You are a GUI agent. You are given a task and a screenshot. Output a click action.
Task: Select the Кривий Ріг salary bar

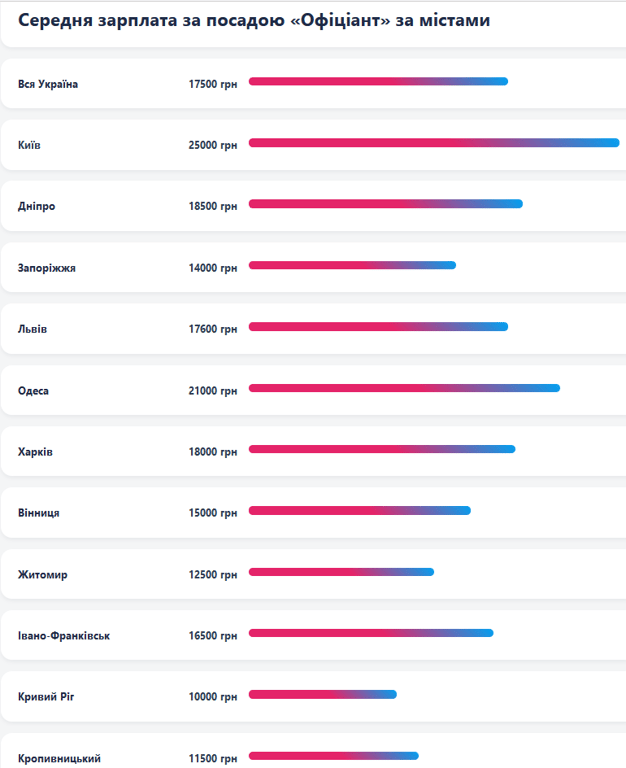[322, 694]
